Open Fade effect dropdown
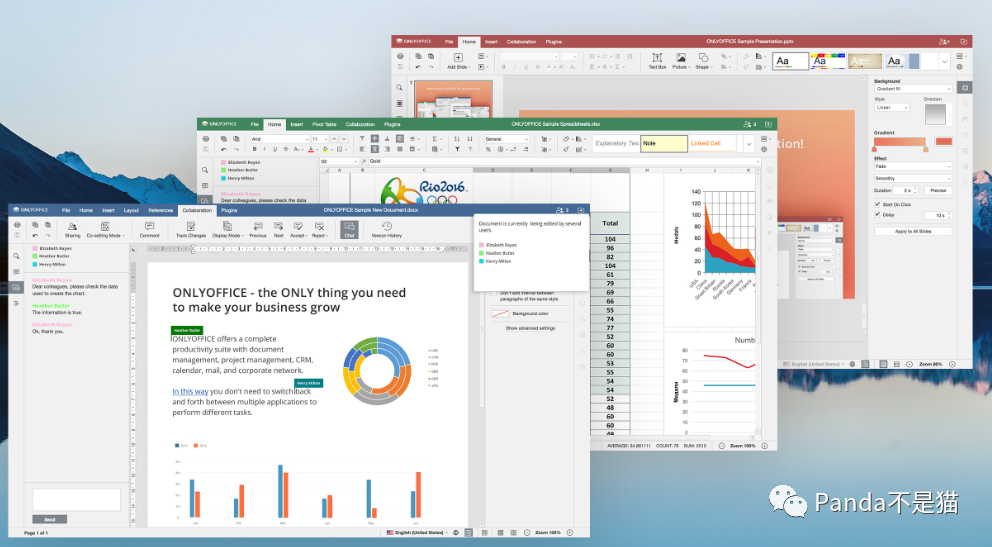Viewport: 992px width, 547px height. (x=912, y=166)
